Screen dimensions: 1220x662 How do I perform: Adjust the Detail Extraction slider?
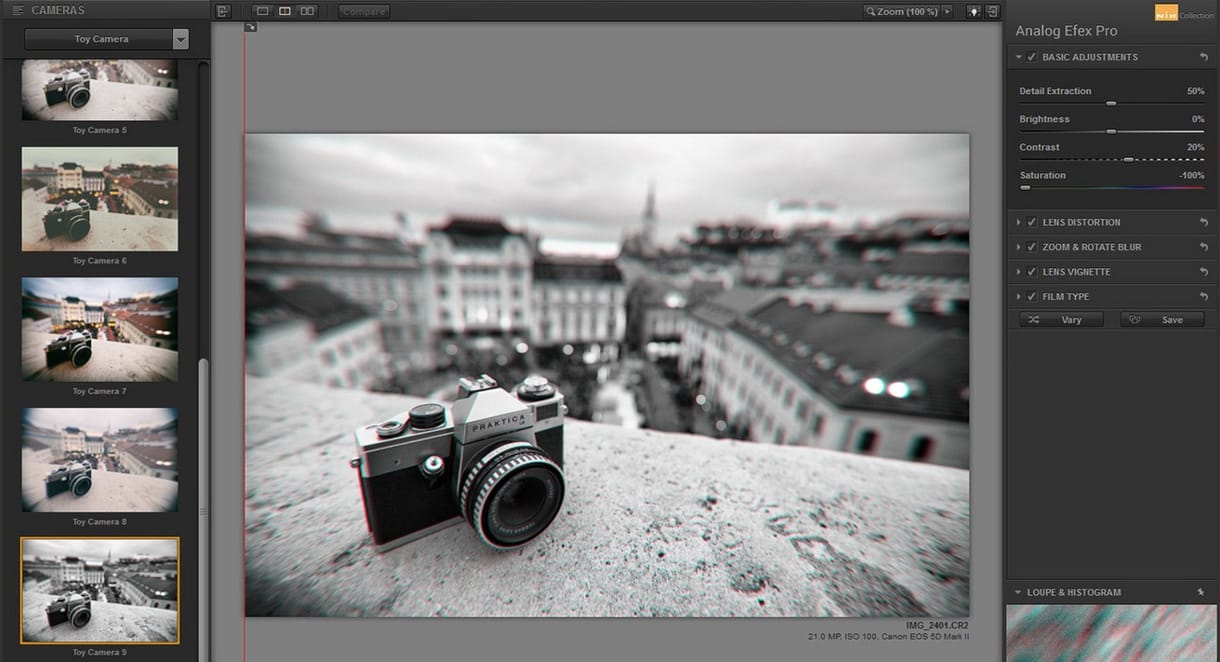1111,103
